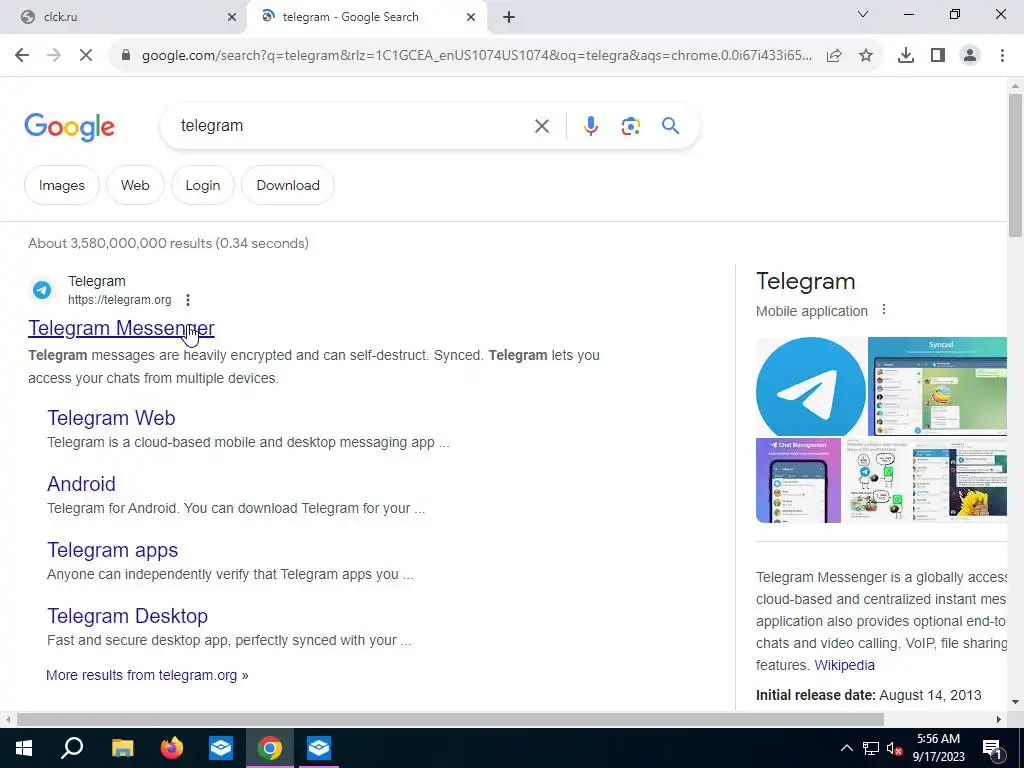
Task: Click https://telegram.org URL text
Action: tap(120, 300)
